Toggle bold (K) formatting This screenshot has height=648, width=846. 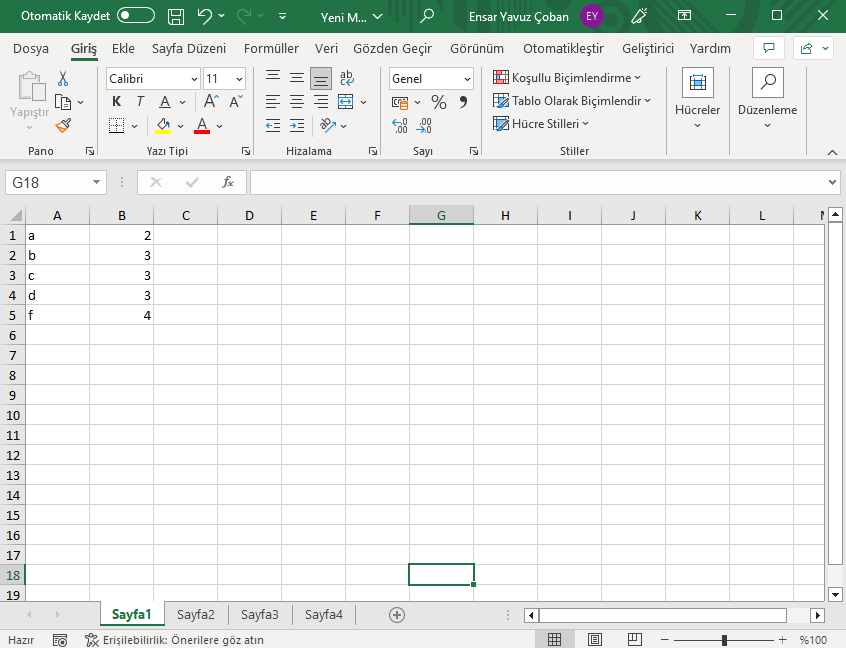[117, 101]
